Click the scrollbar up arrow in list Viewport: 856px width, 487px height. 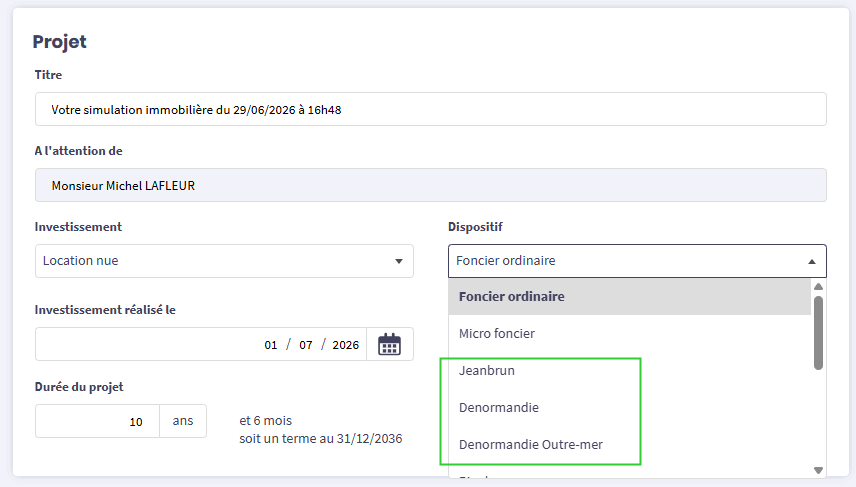818,287
